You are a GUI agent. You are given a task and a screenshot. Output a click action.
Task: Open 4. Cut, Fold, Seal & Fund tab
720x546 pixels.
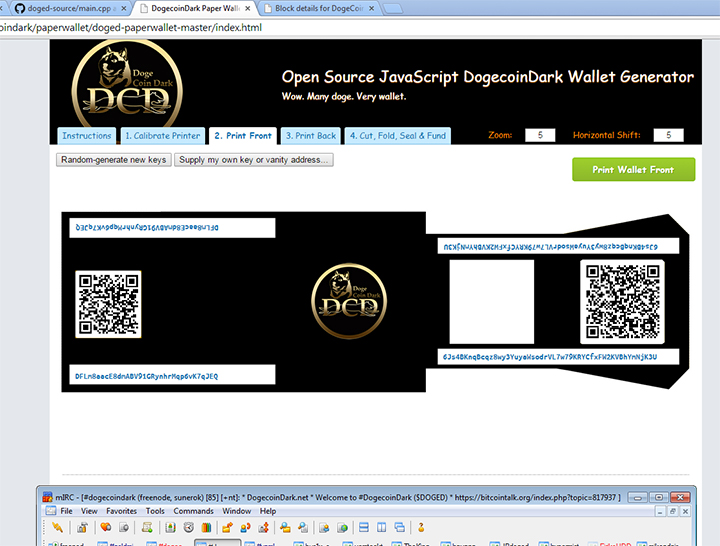[398, 136]
